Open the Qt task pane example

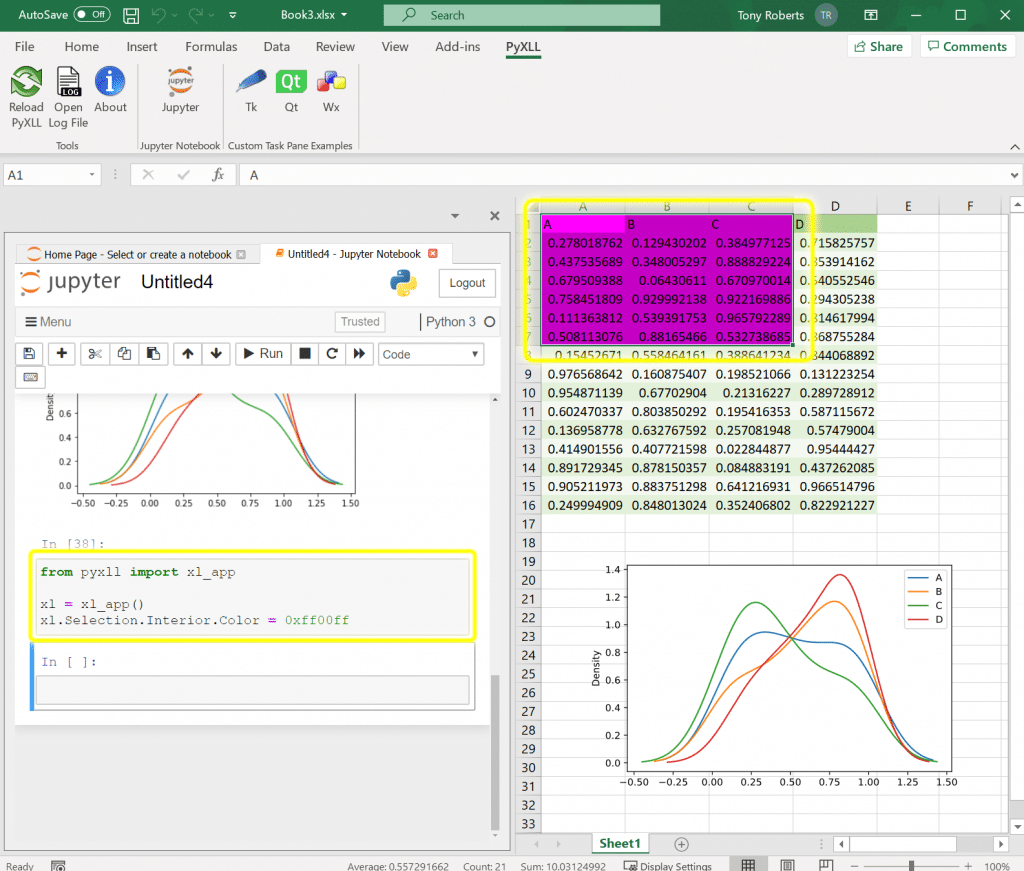tap(291, 91)
